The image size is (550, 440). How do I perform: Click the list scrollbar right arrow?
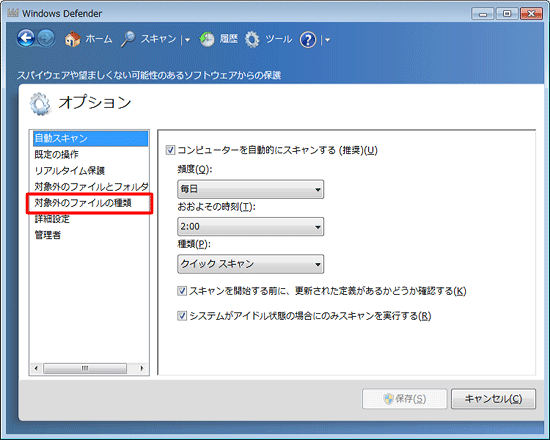pyautogui.click(x=142, y=368)
